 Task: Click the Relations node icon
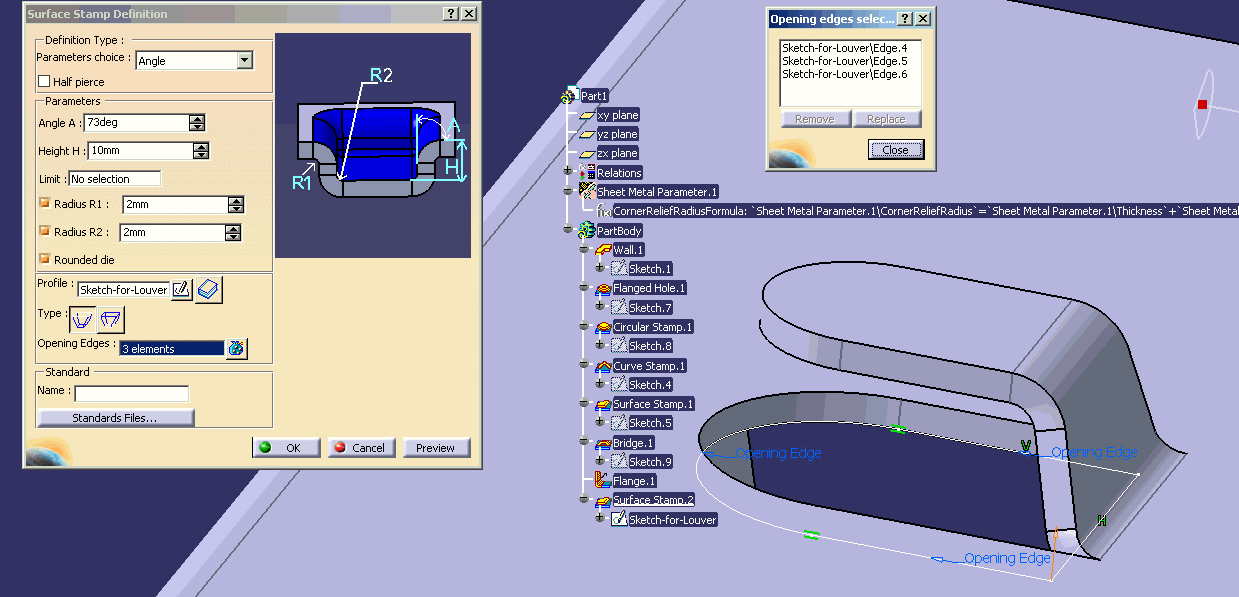coord(587,173)
